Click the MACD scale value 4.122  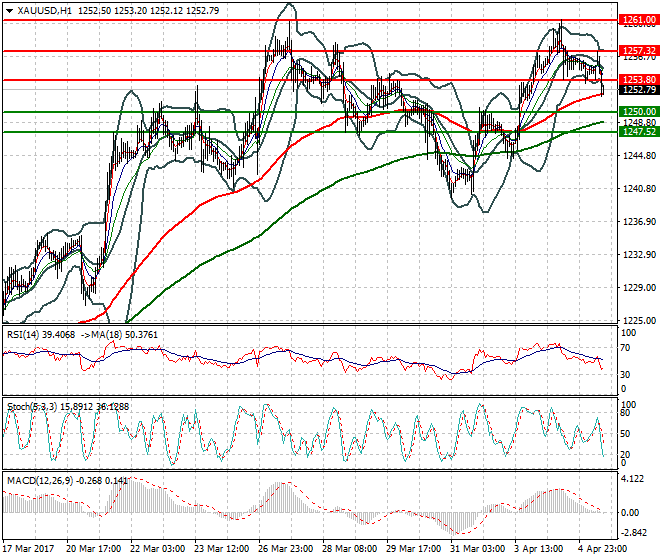(x=632, y=479)
